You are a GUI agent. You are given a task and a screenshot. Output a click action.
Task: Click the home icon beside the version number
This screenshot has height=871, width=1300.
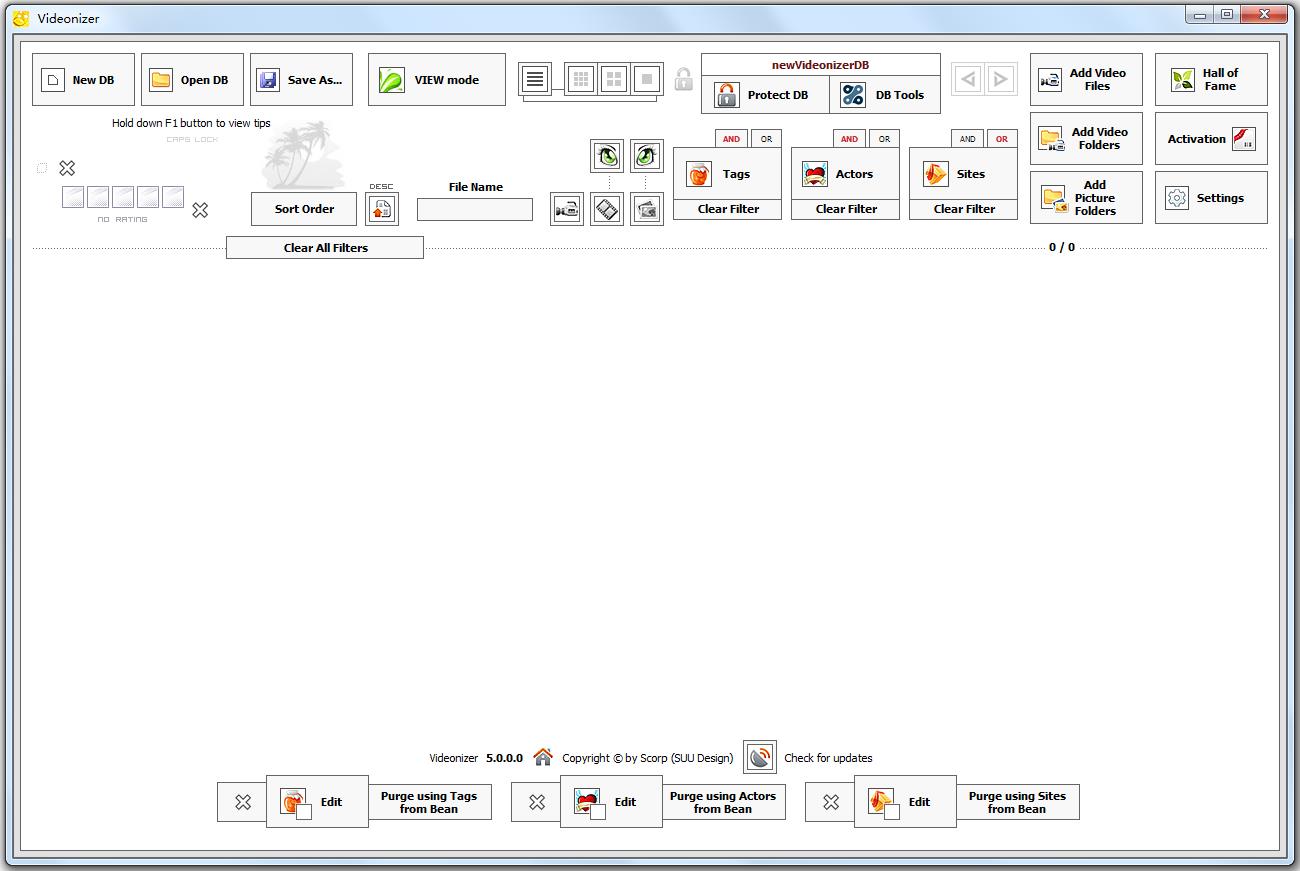[543, 757]
